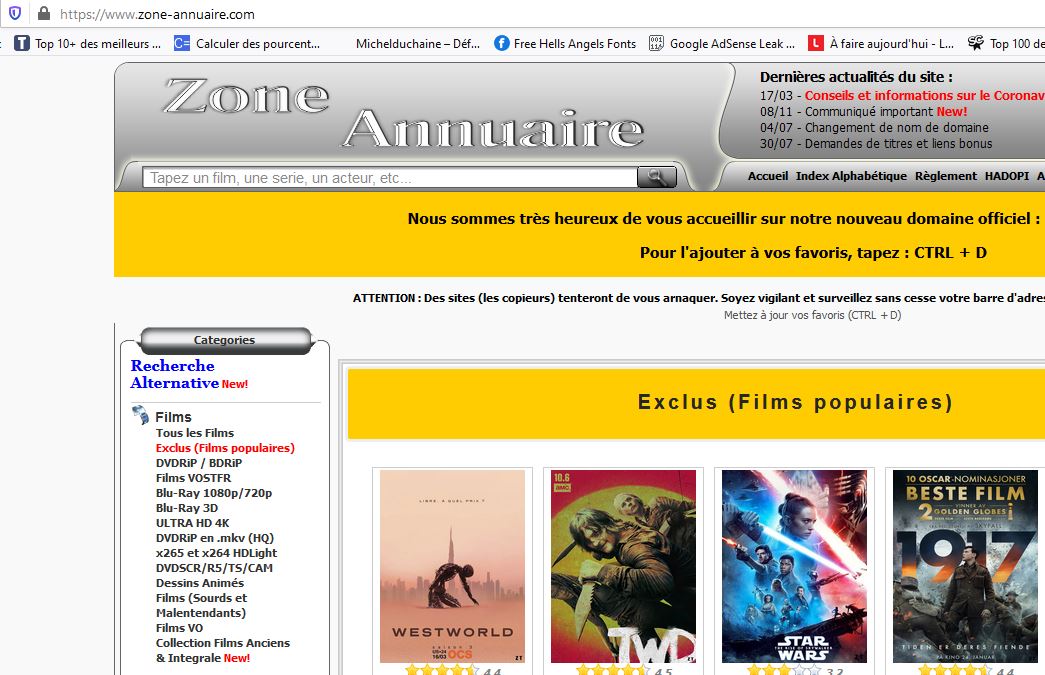Viewport: 1045px width, 675px height.
Task: Go to Accueil in the navigation menu
Action: point(768,176)
